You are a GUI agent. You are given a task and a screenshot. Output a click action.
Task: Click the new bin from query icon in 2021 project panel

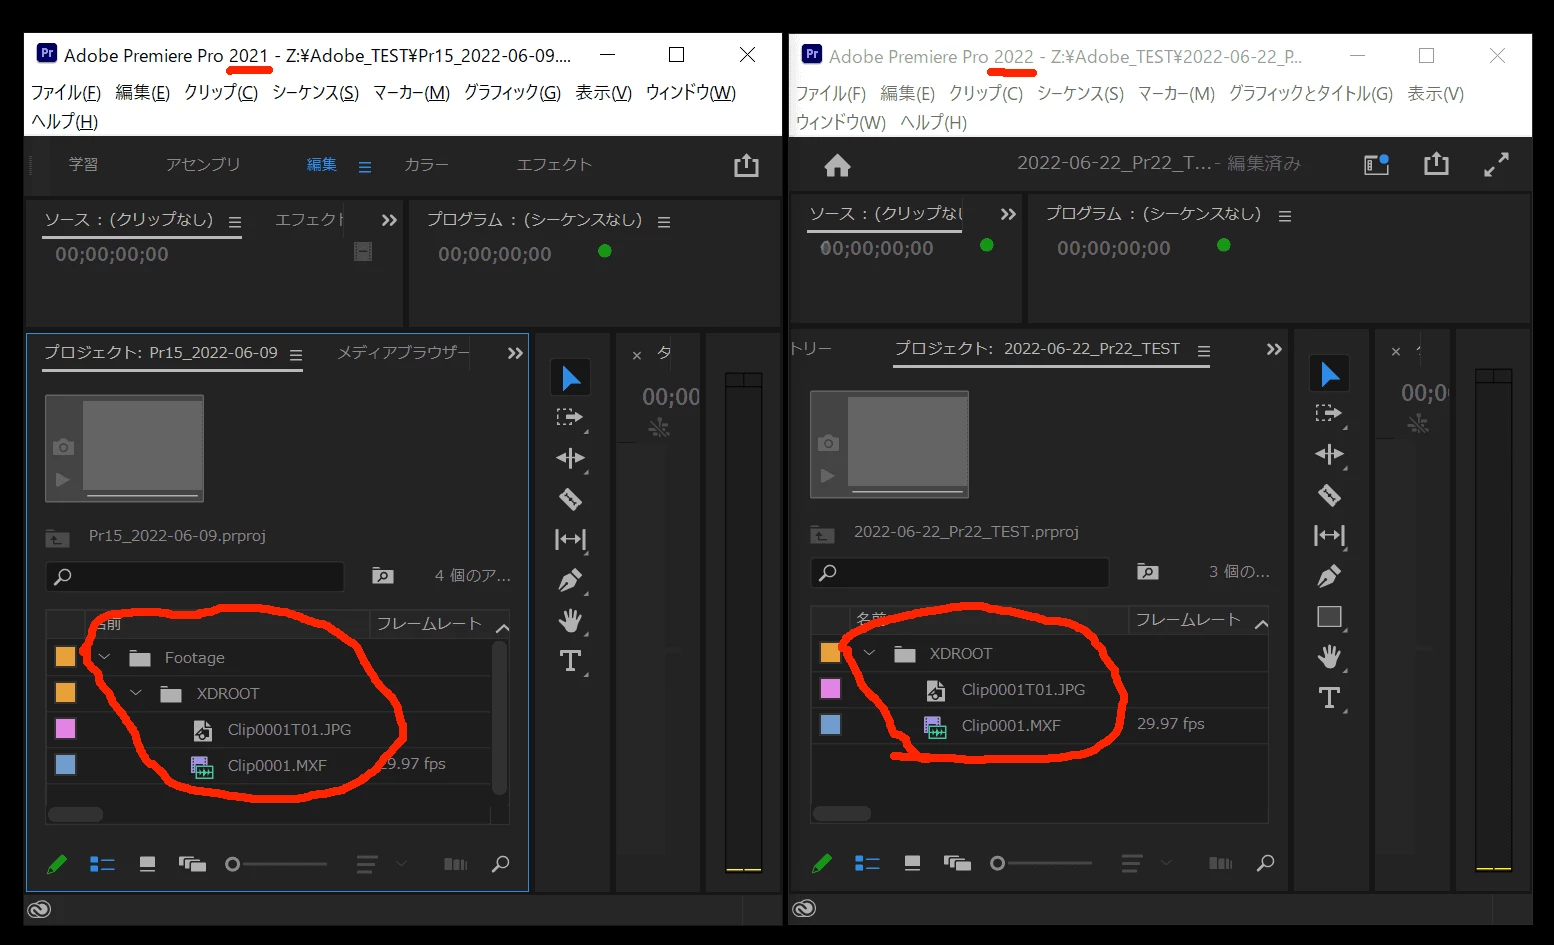point(382,575)
